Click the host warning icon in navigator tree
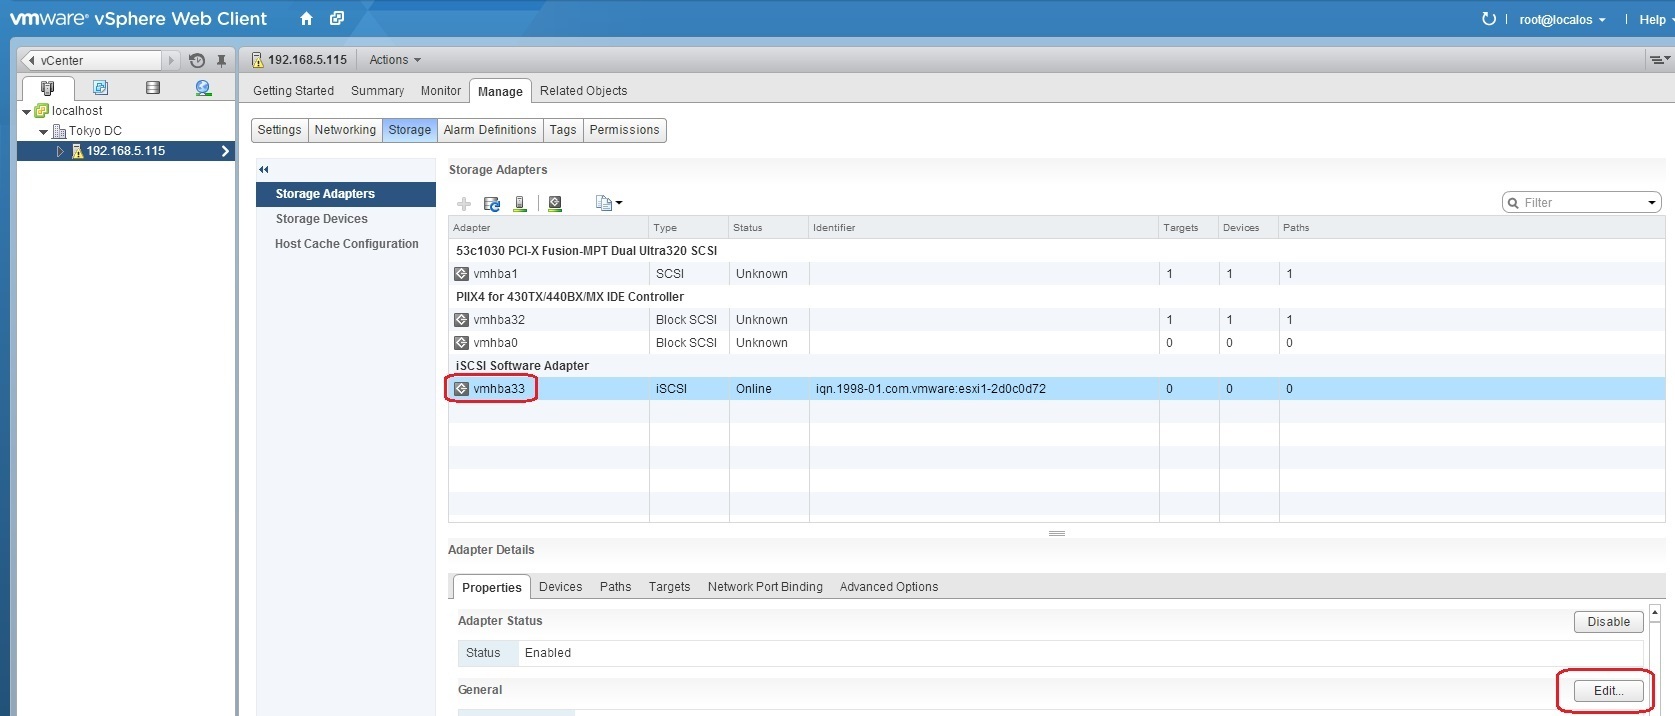This screenshot has height=716, width=1675. [77, 151]
